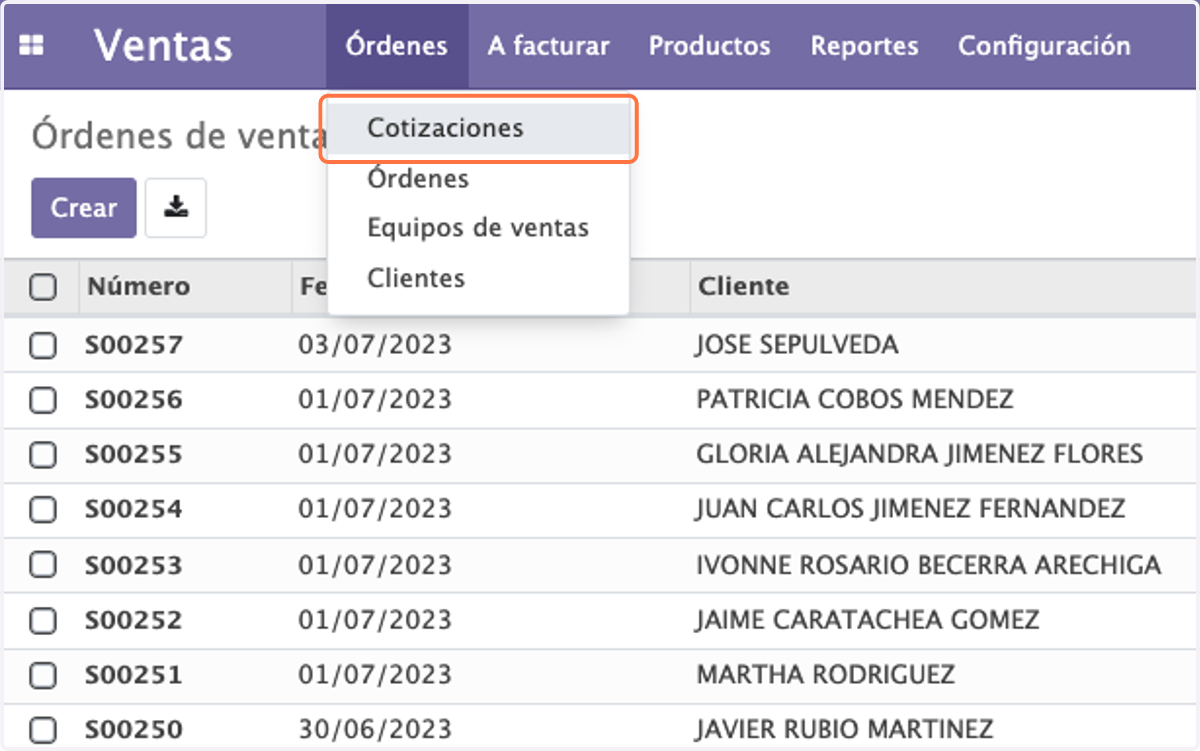Click customer GLORIA ALEJANDRA JIMENEZ FLORES
The height and width of the screenshot is (751, 1200).
click(x=919, y=455)
